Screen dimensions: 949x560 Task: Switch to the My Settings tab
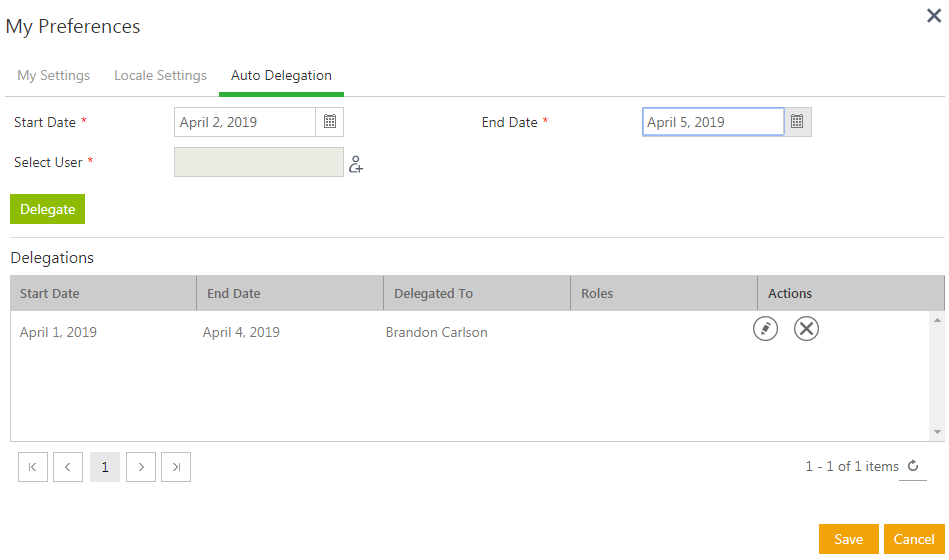click(54, 76)
